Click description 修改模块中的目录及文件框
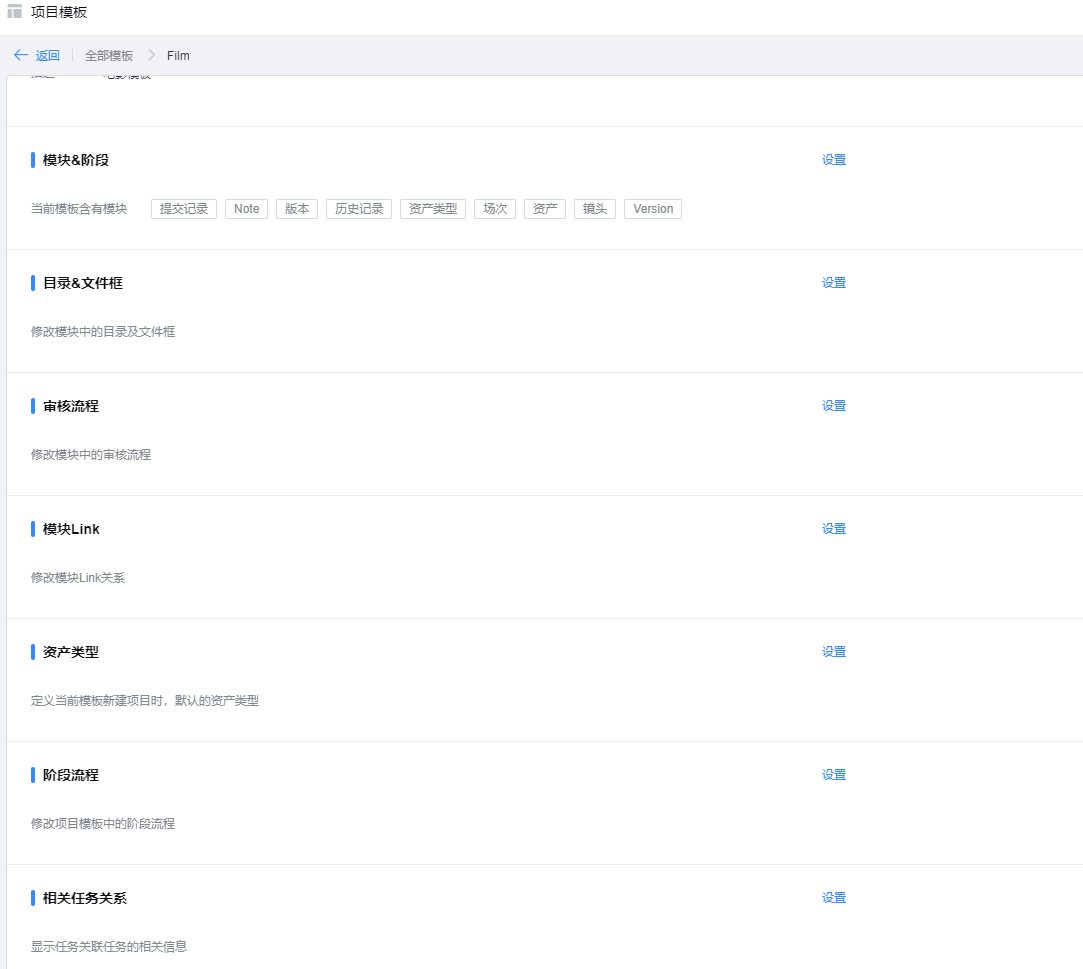The height and width of the screenshot is (969, 1083). (x=103, y=332)
